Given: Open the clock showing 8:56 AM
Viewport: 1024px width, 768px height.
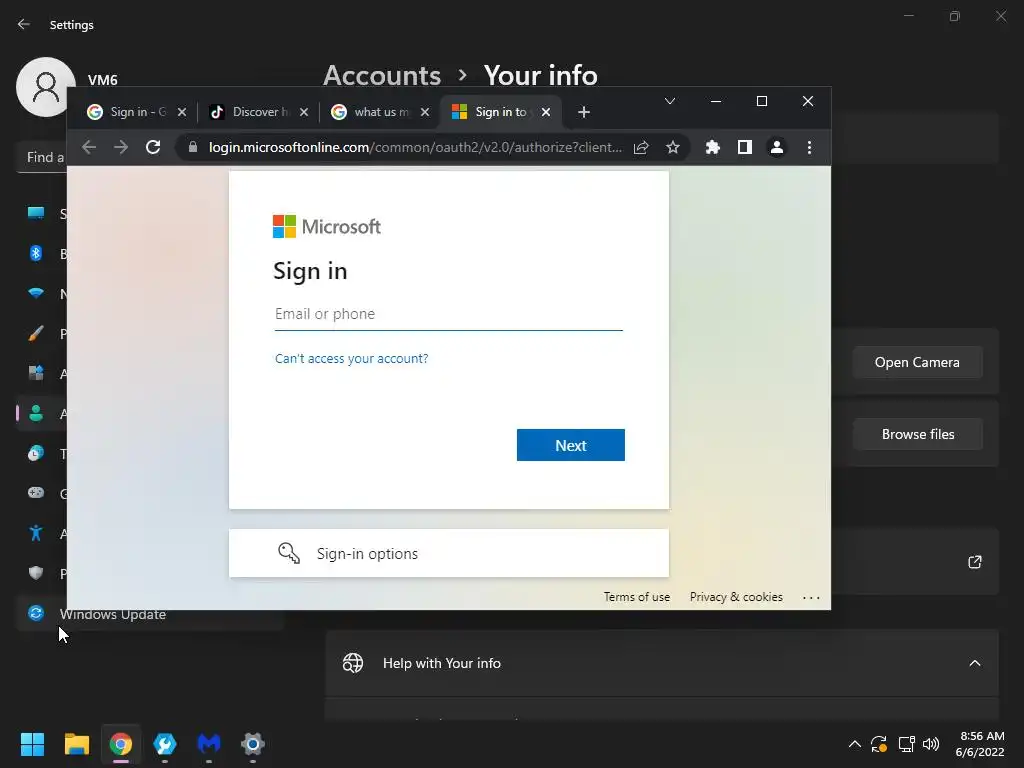Looking at the screenshot, I should pyautogui.click(x=980, y=744).
